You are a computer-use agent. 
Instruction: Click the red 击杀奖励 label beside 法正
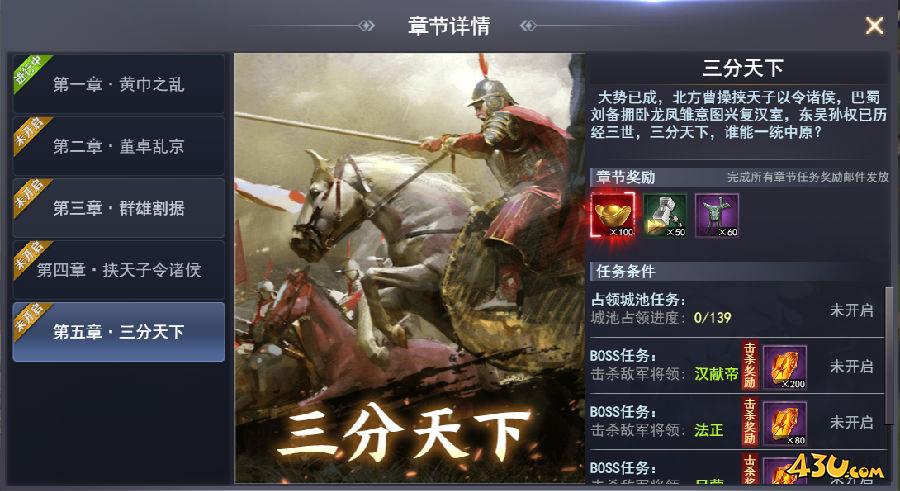pos(750,422)
